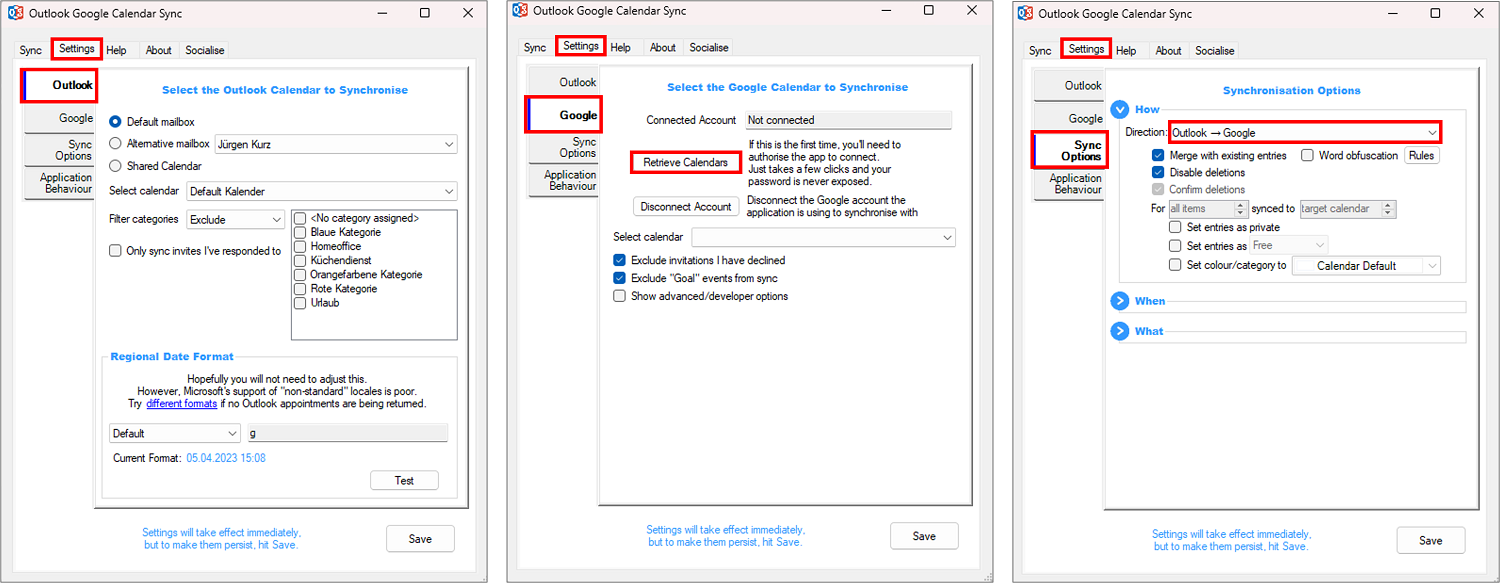
Task: Open the Direction Outlook → Google dropdown
Action: point(1304,132)
